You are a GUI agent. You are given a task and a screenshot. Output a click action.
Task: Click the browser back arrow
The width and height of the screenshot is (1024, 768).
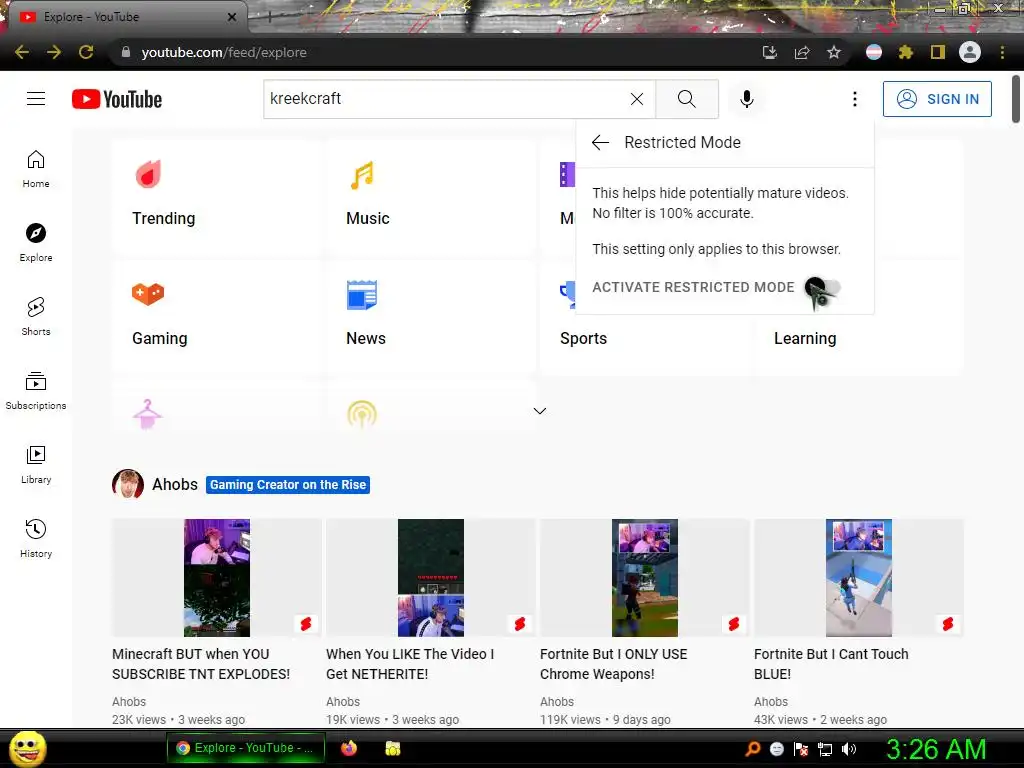(22, 52)
